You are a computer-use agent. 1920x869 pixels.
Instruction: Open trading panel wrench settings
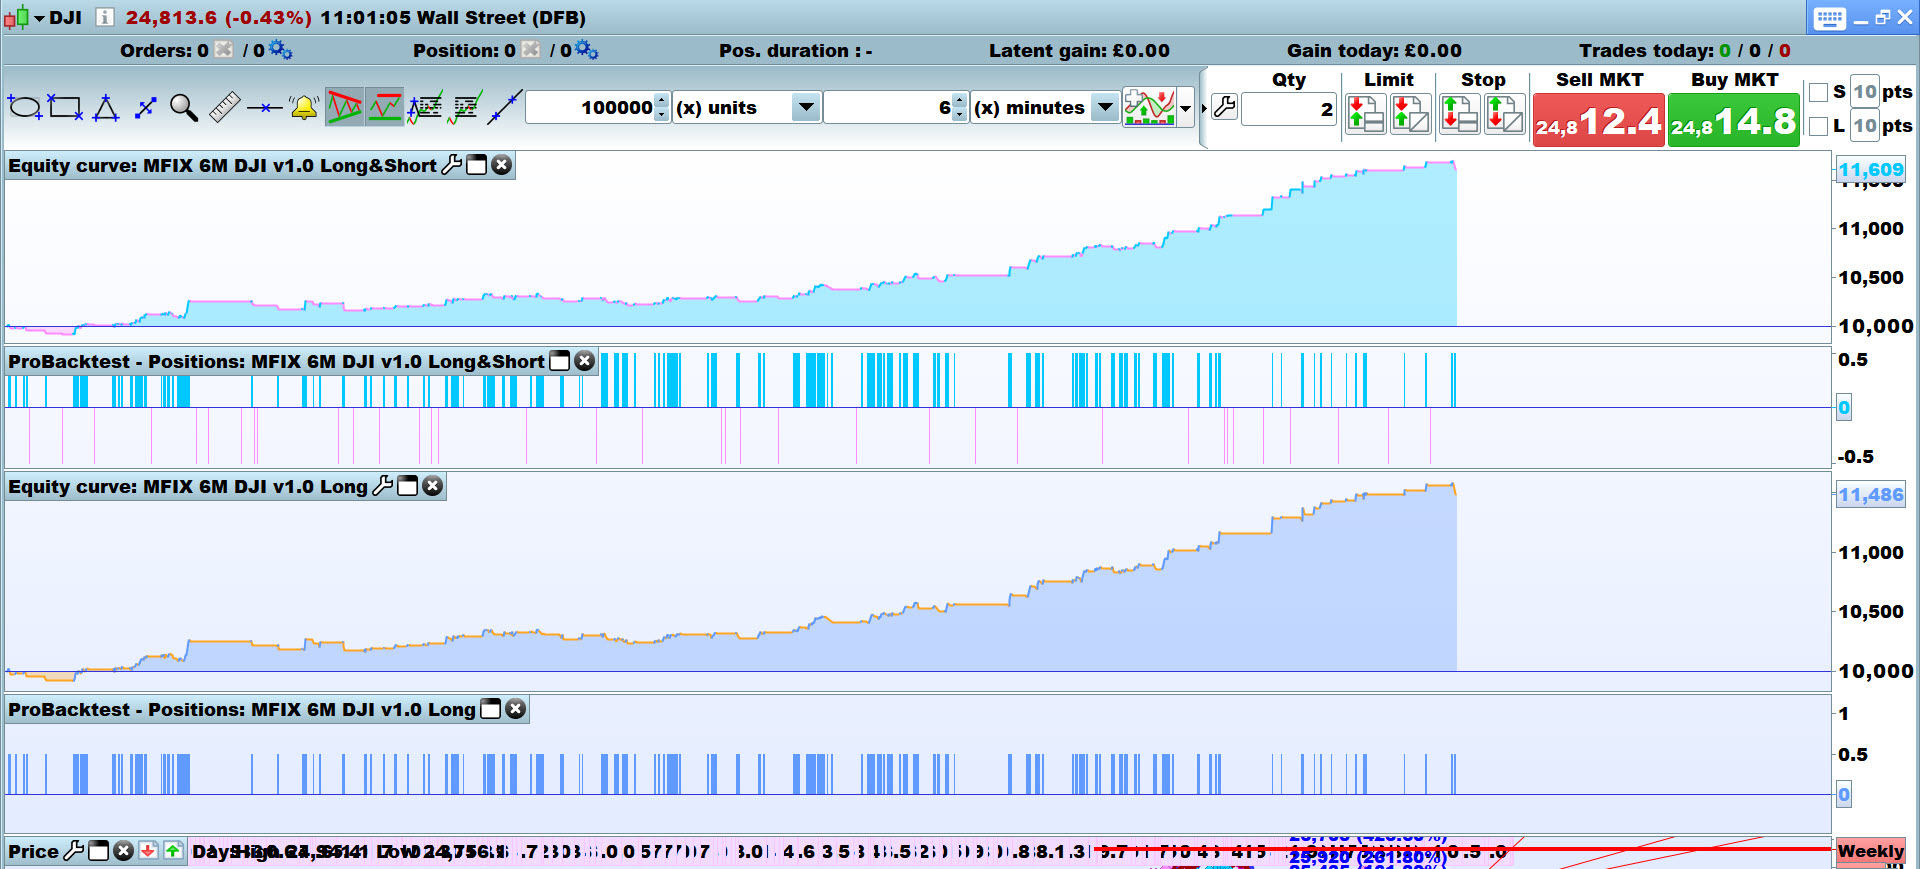[x=1225, y=107]
